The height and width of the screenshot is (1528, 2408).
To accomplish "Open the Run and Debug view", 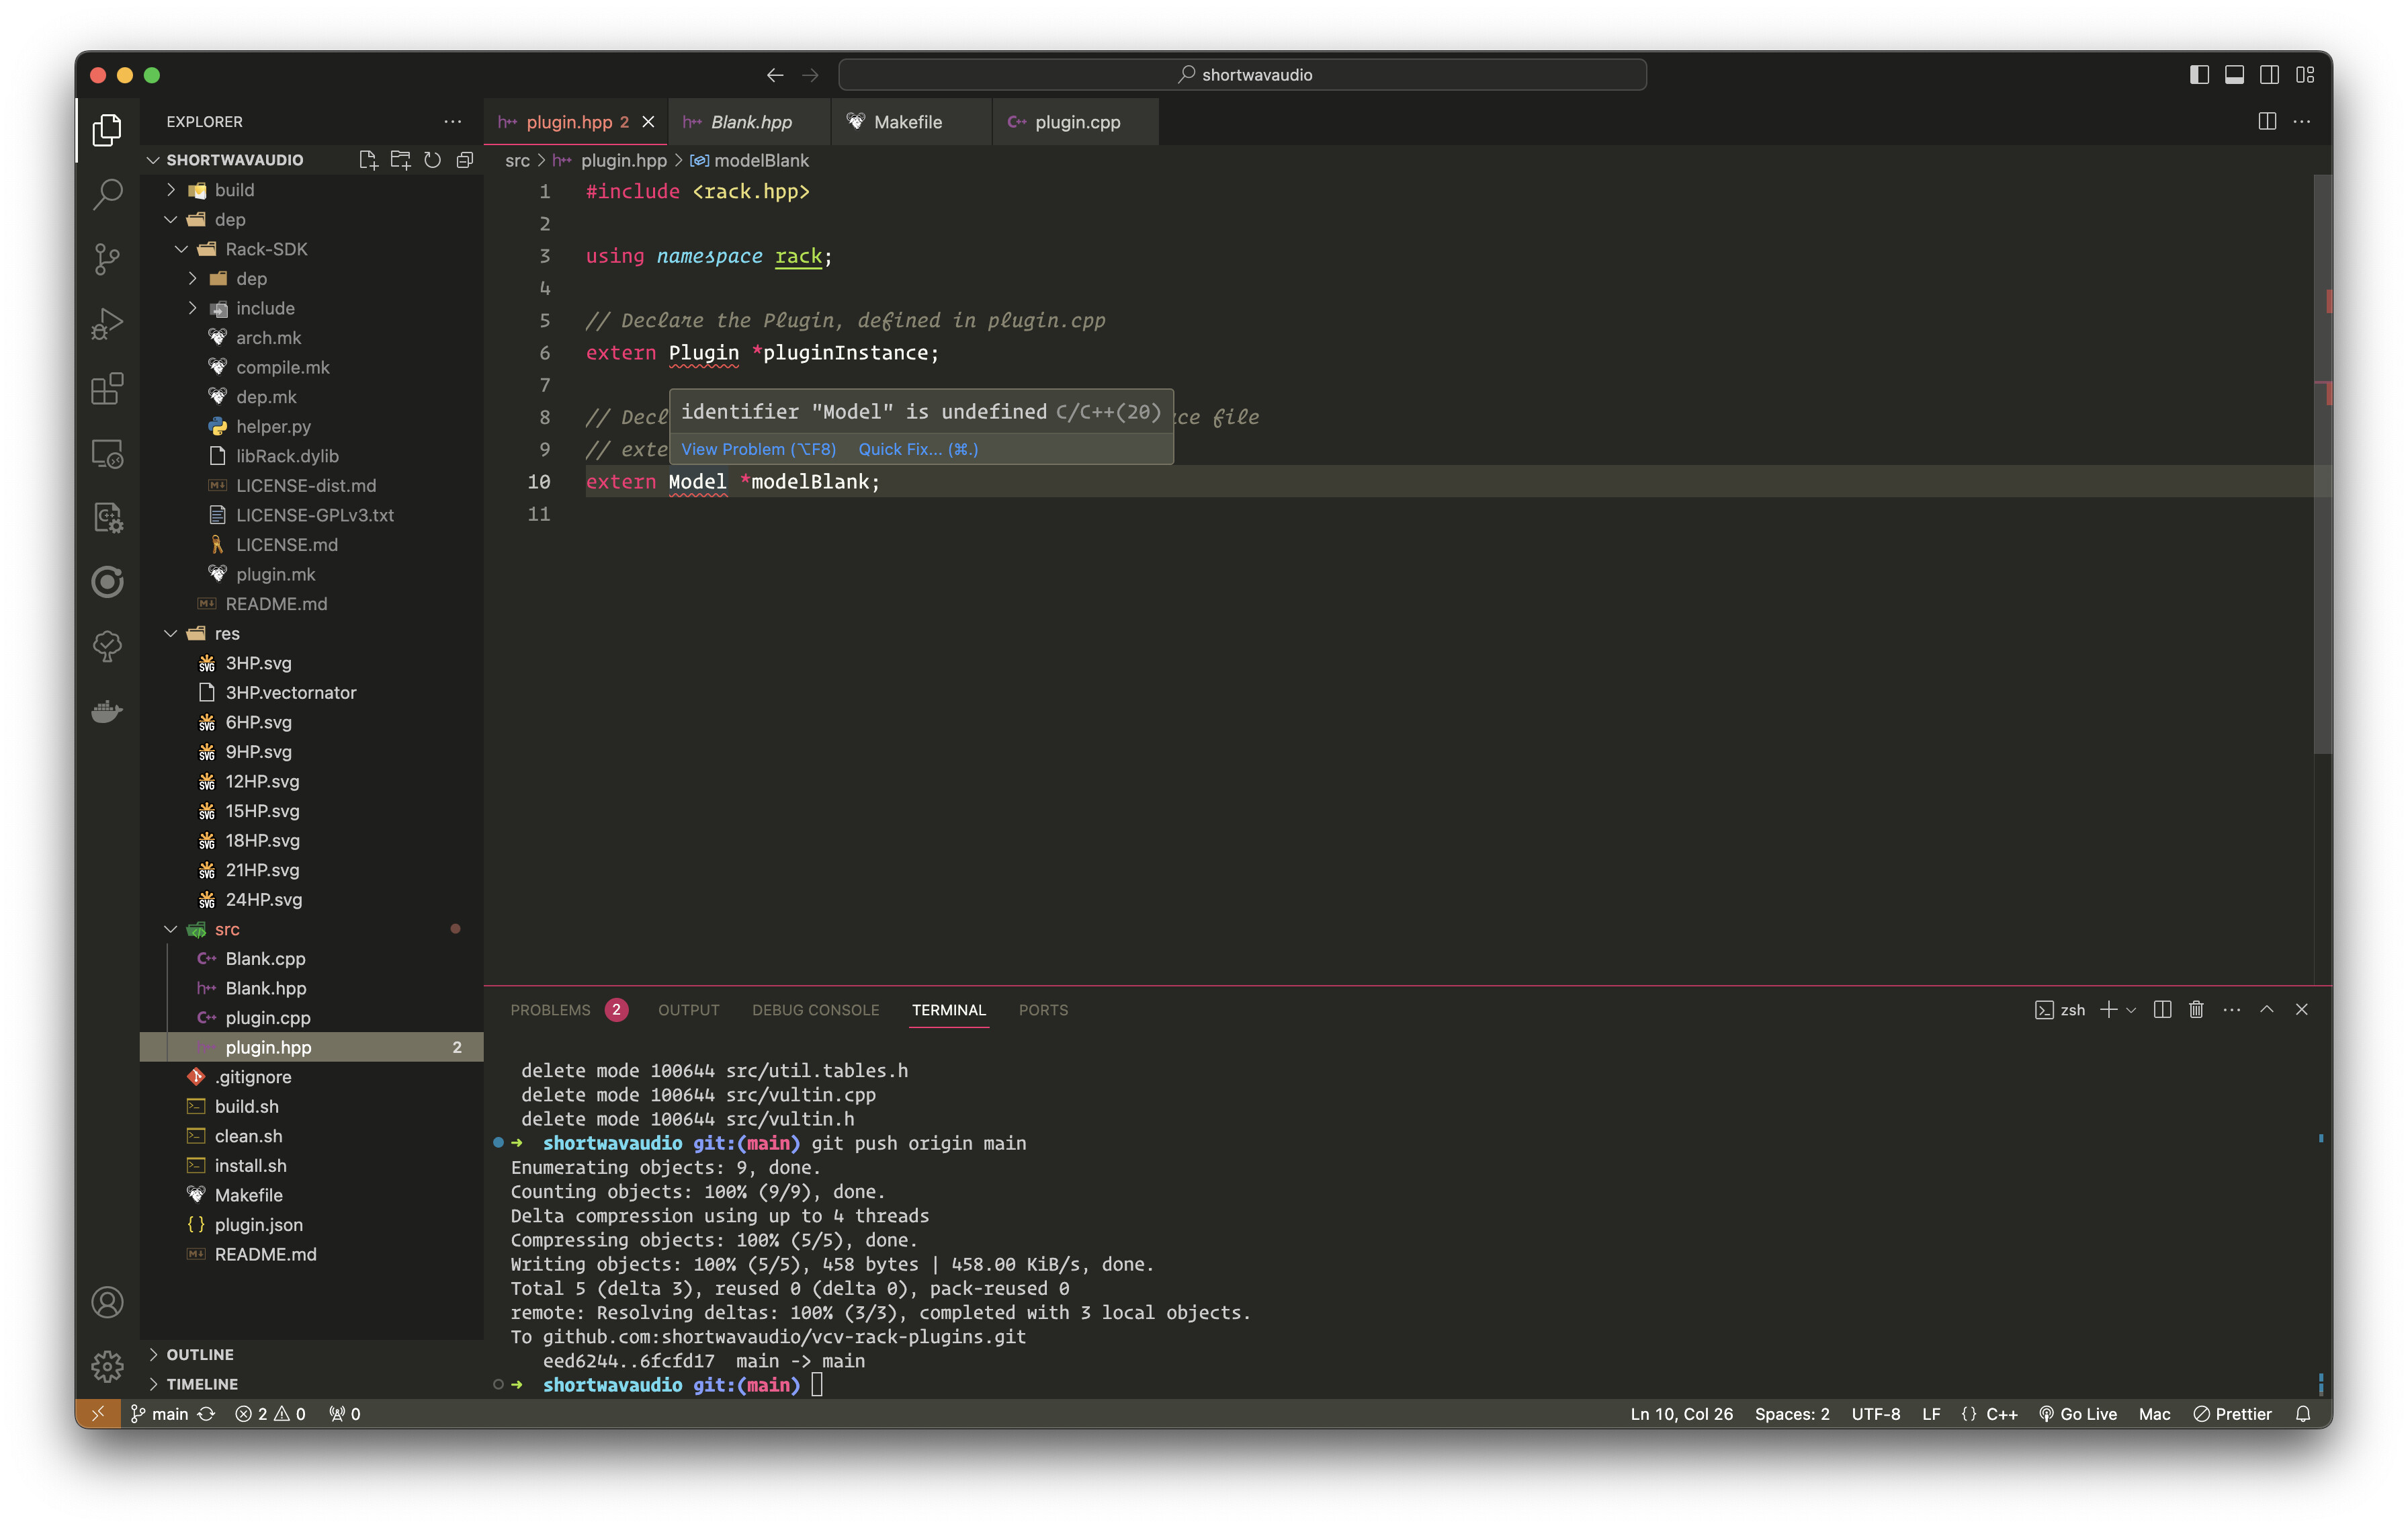I will (107, 323).
